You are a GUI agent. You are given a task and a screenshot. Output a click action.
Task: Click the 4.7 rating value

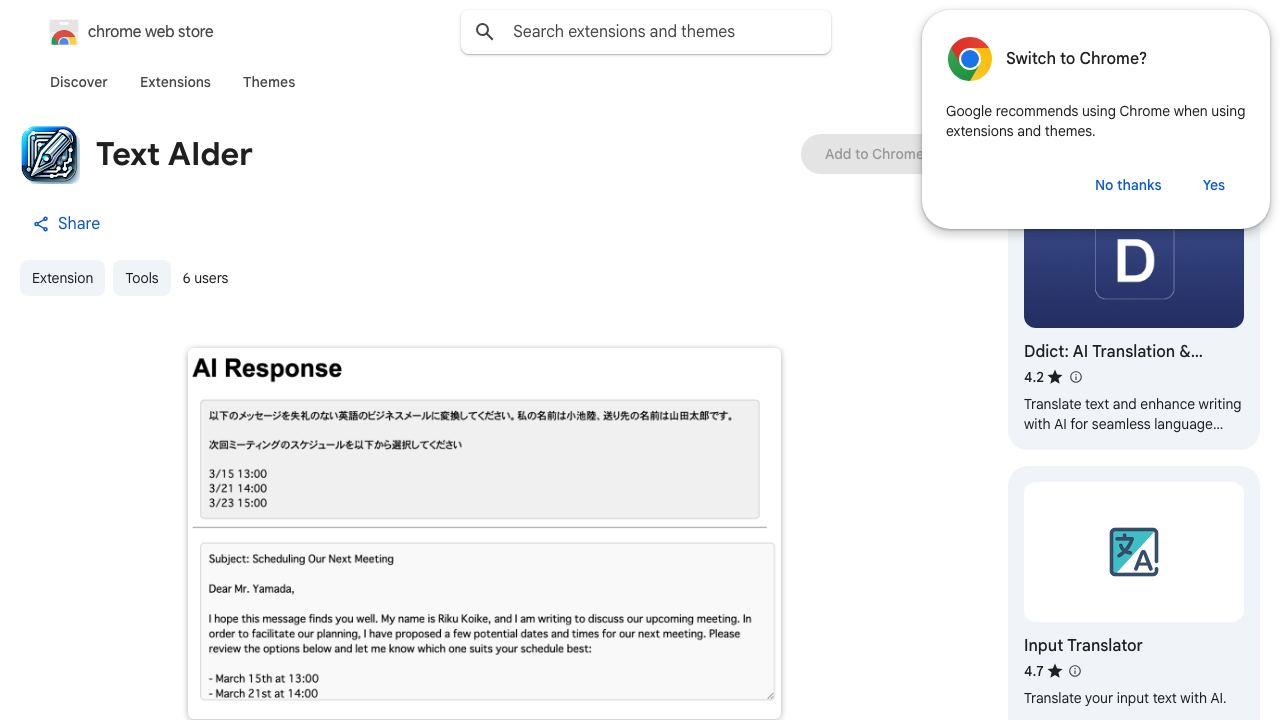coord(1034,671)
